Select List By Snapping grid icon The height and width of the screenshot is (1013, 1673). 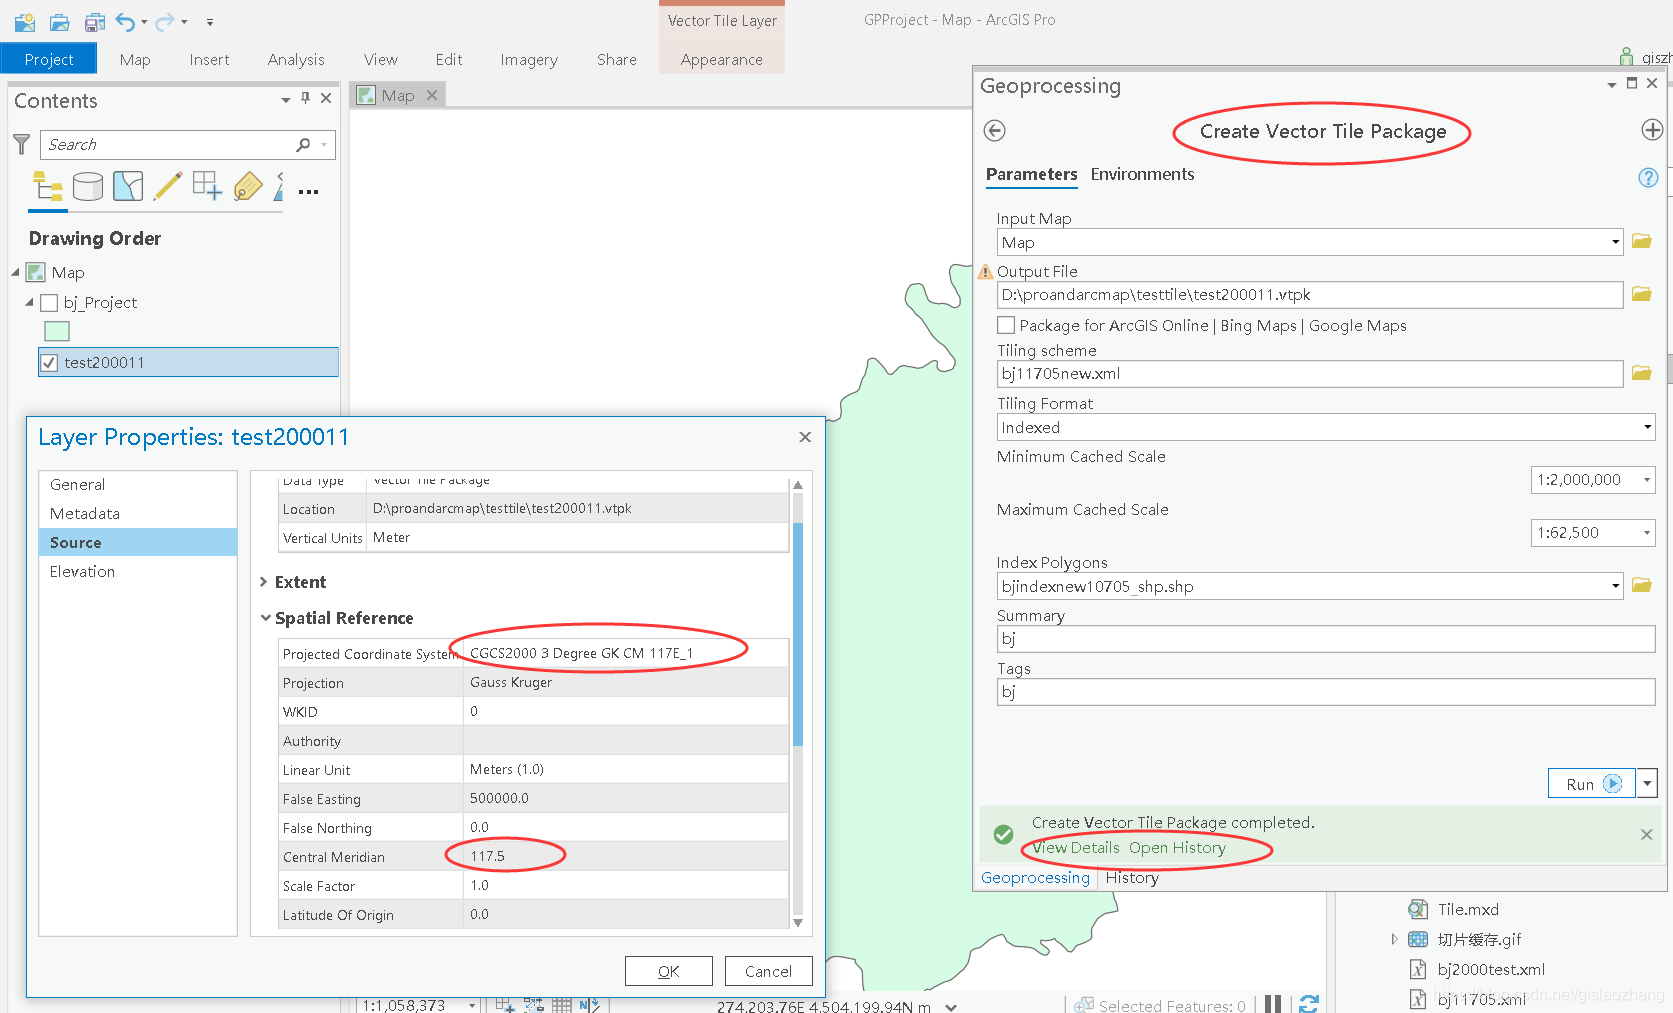click(208, 186)
